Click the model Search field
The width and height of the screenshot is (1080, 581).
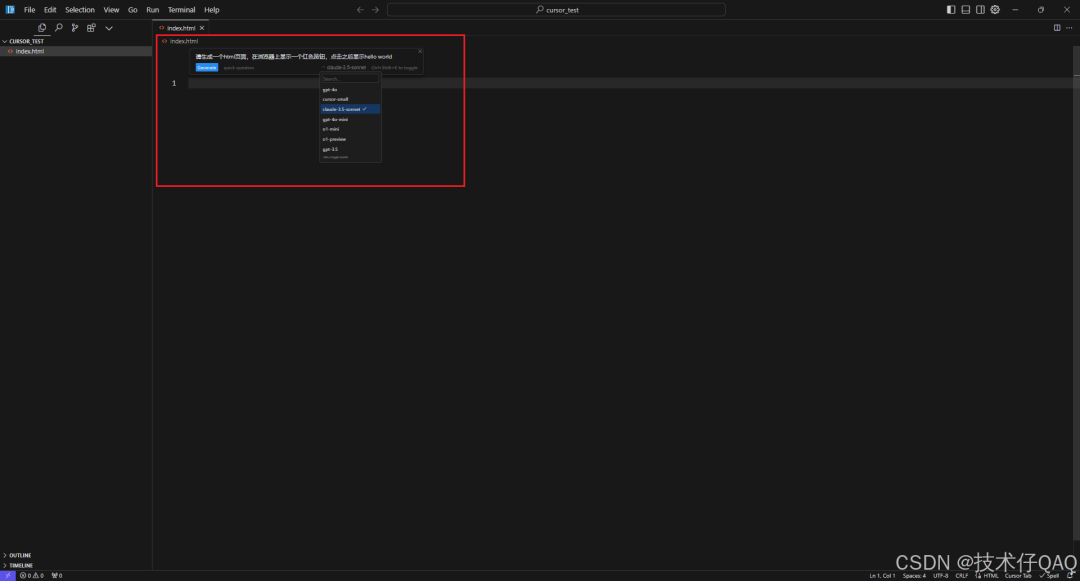350,79
